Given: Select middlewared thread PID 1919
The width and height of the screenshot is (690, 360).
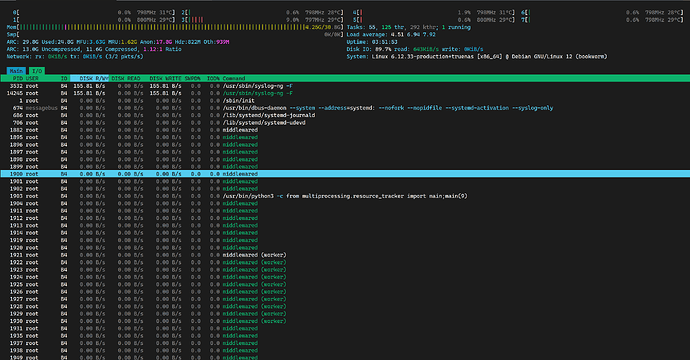Looking at the screenshot, I should tap(345, 240).
